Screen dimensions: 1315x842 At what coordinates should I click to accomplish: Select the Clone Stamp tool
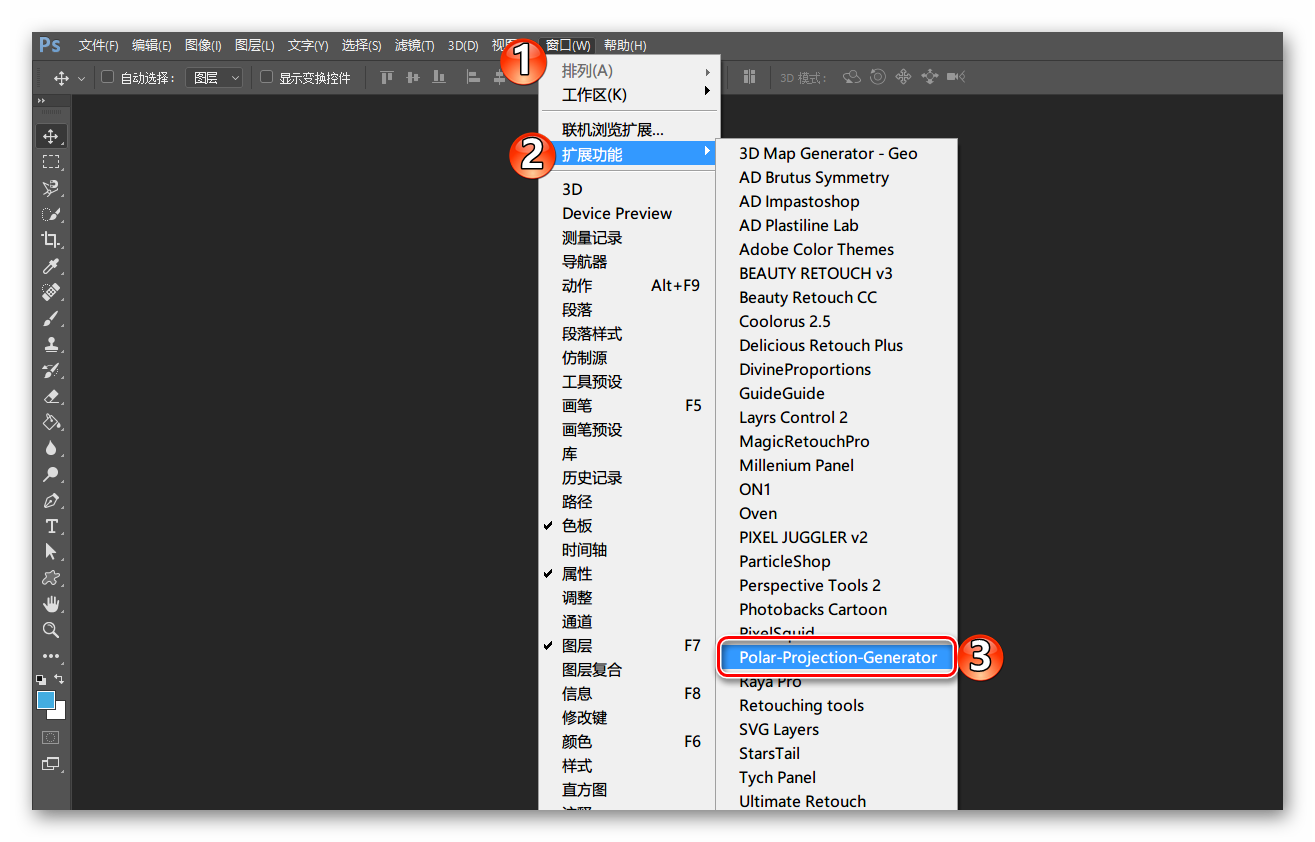click(51, 344)
